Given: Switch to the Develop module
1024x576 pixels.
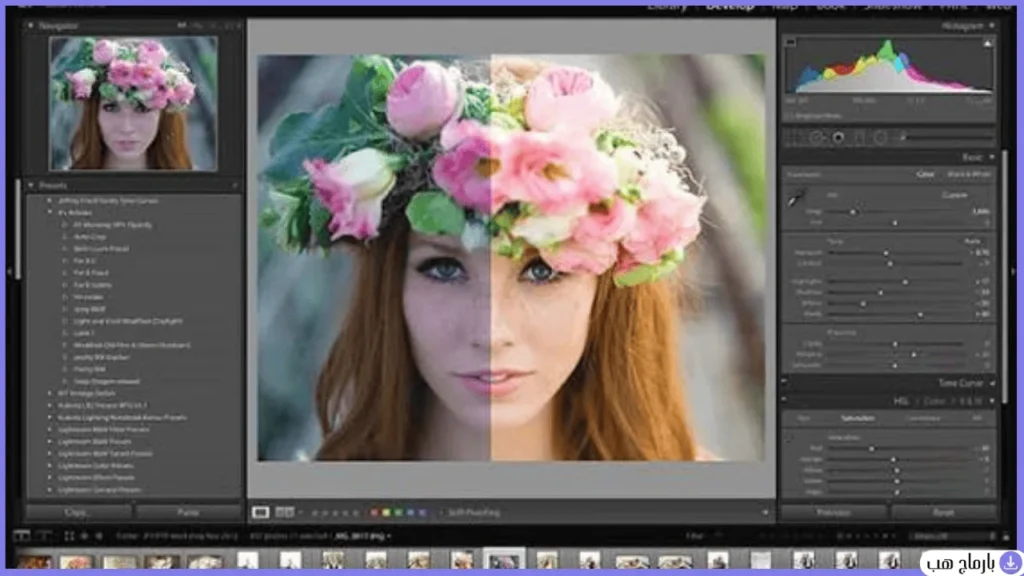Looking at the screenshot, I should pyautogui.click(x=729, y=7).
